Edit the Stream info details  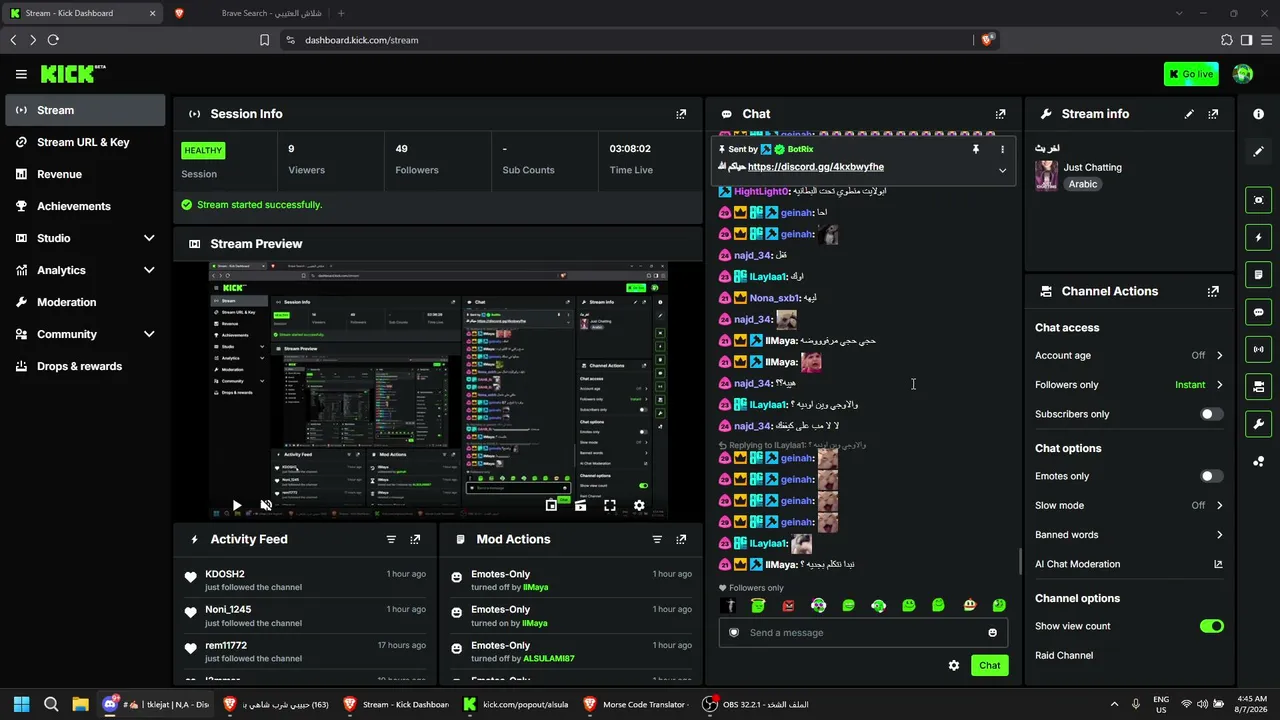(x=1189, y=114)
